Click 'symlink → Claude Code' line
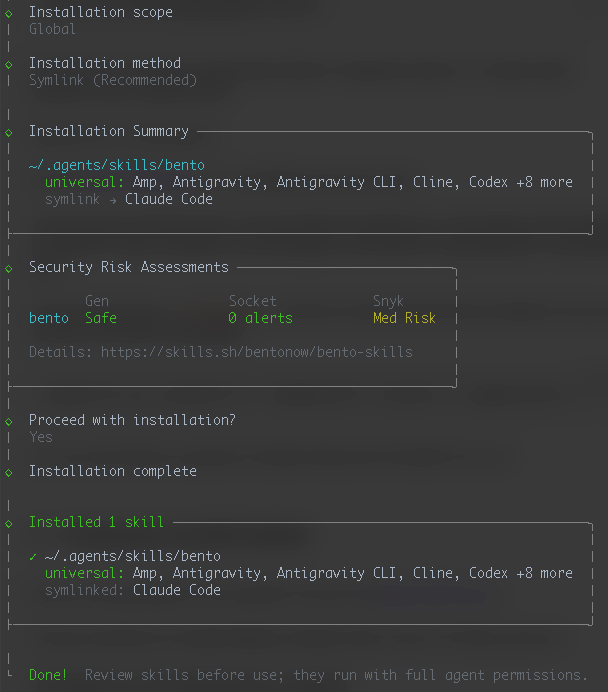The width and height of the screenshot is (608, 692). [129, 199]
